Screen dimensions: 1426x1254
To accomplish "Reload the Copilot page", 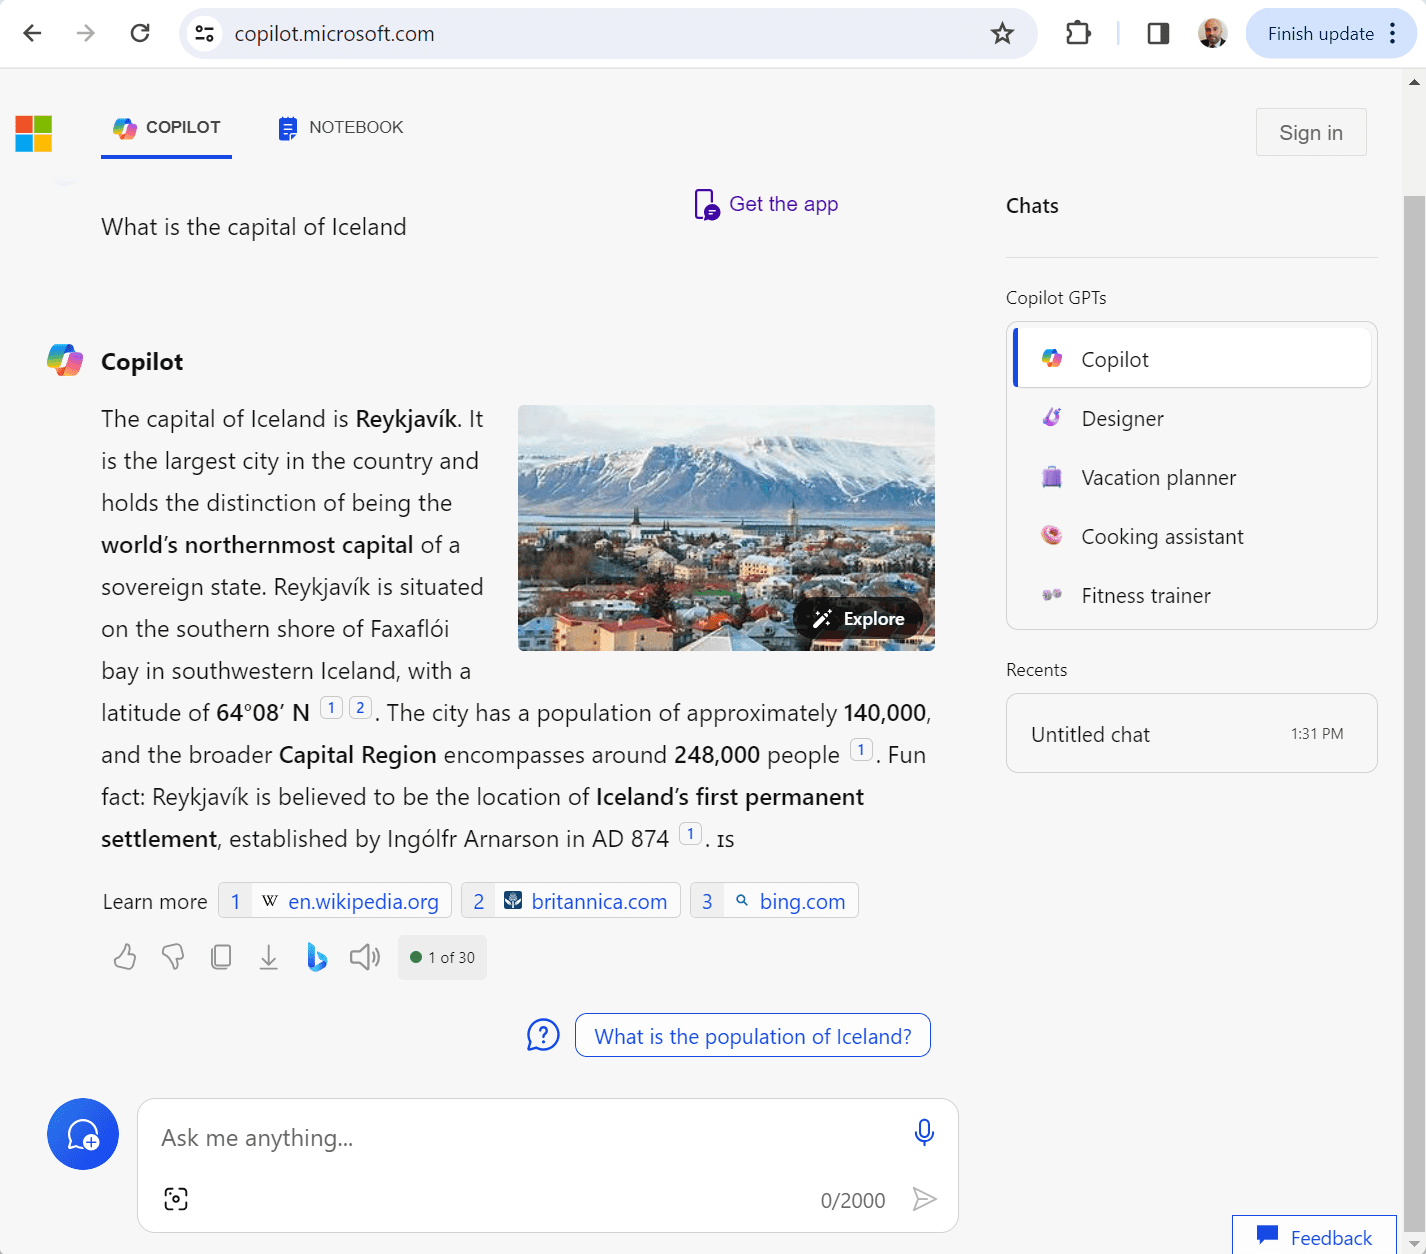I will click(x=140, y=33).
